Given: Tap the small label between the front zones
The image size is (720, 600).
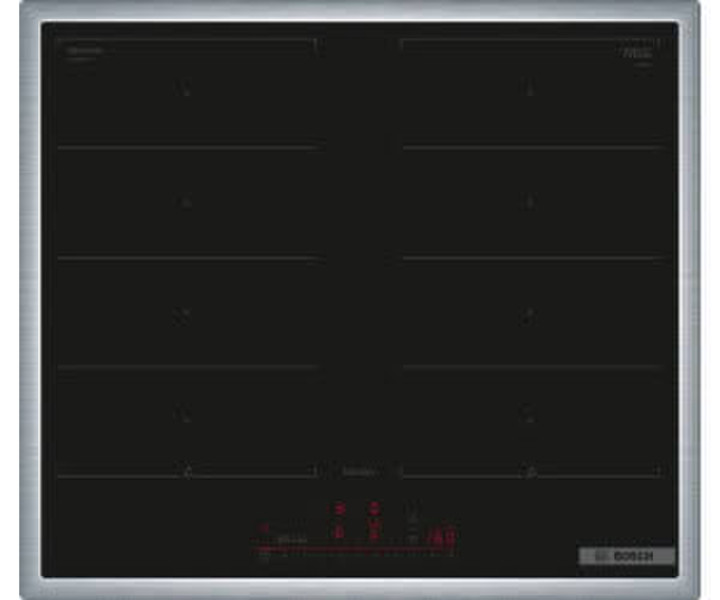Looking at the screenshot, I should point(357,468).
